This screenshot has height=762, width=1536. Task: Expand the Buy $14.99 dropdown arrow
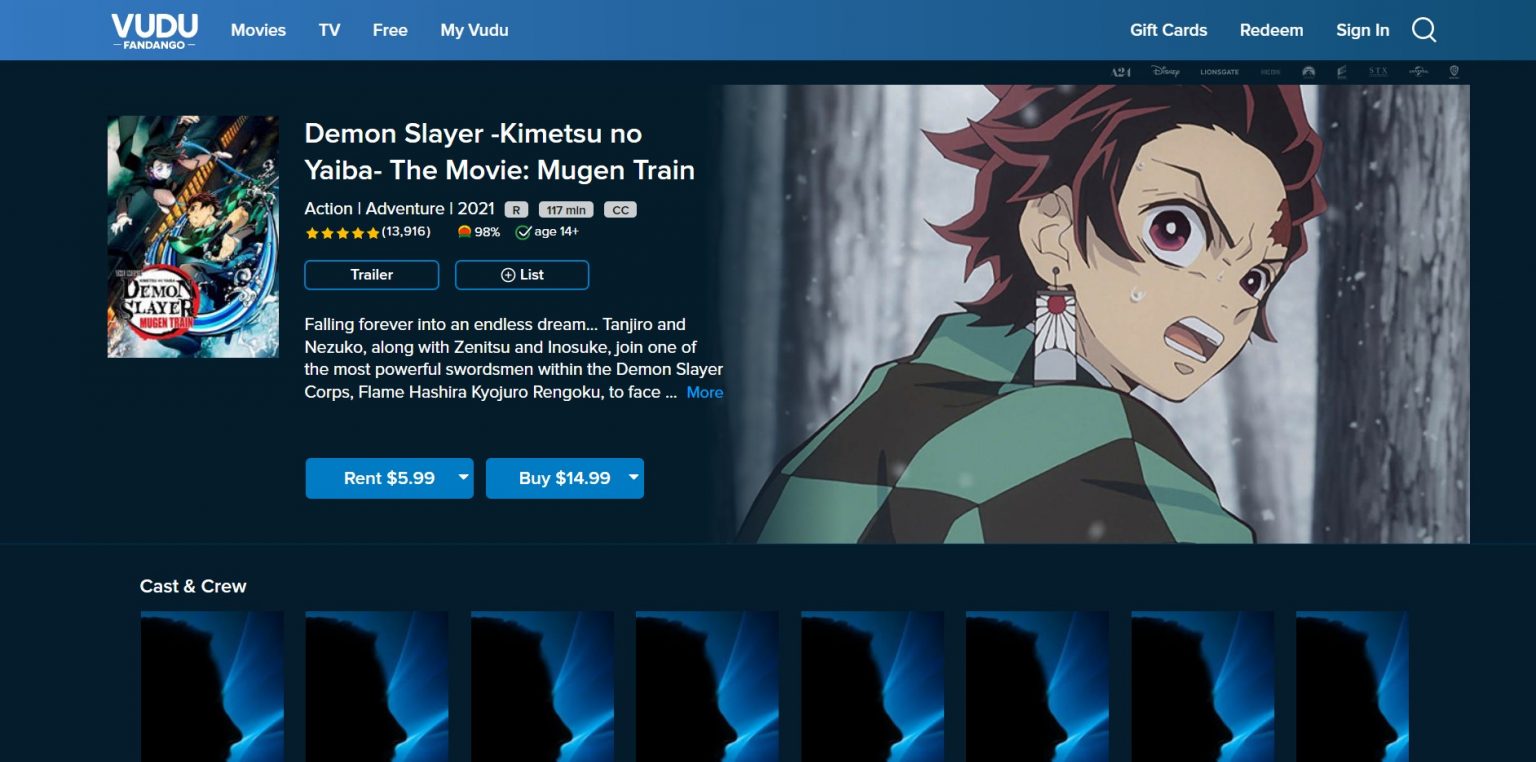633,478
